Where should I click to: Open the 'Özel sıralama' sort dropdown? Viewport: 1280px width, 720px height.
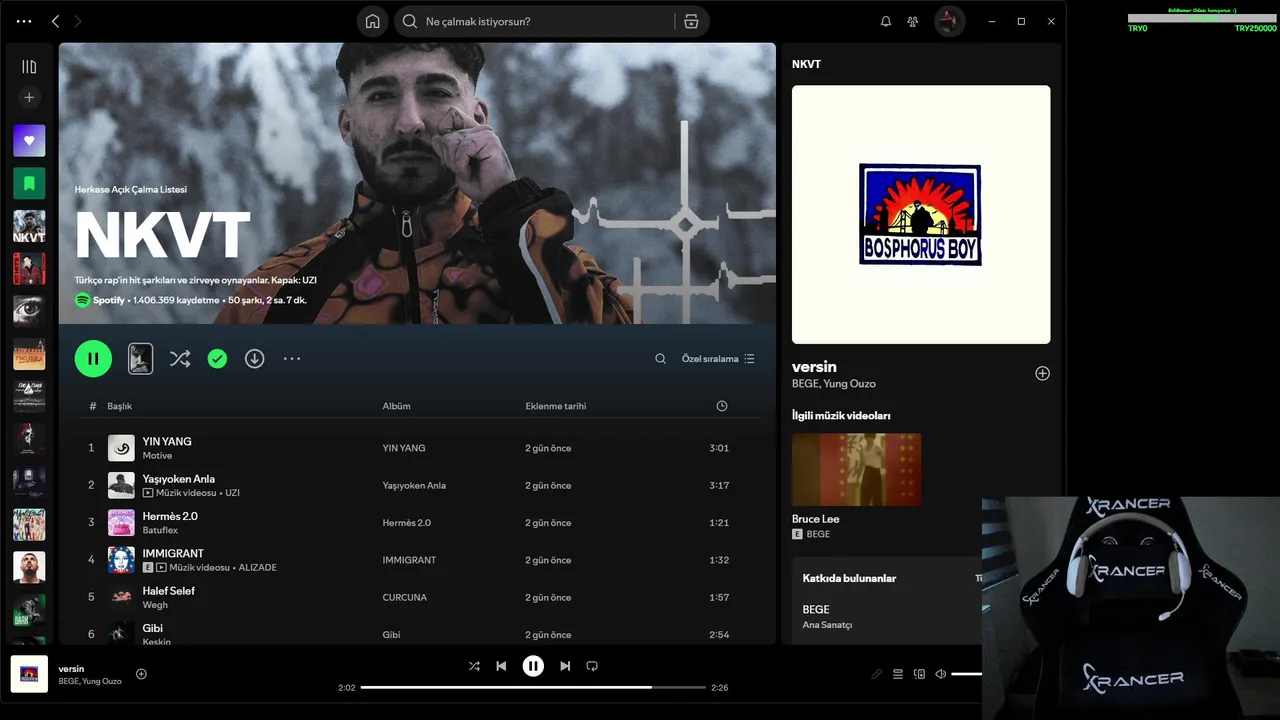point(718,358)
